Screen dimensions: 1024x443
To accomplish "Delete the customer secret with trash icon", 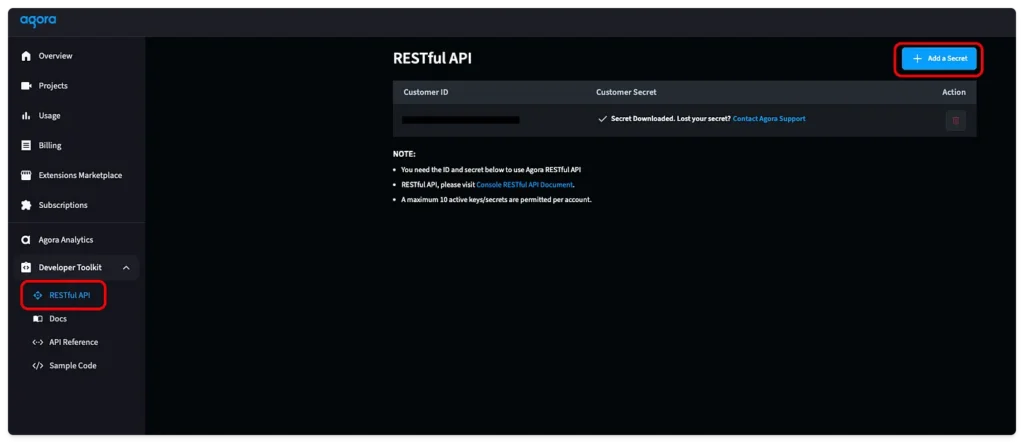I will (955, 120).
